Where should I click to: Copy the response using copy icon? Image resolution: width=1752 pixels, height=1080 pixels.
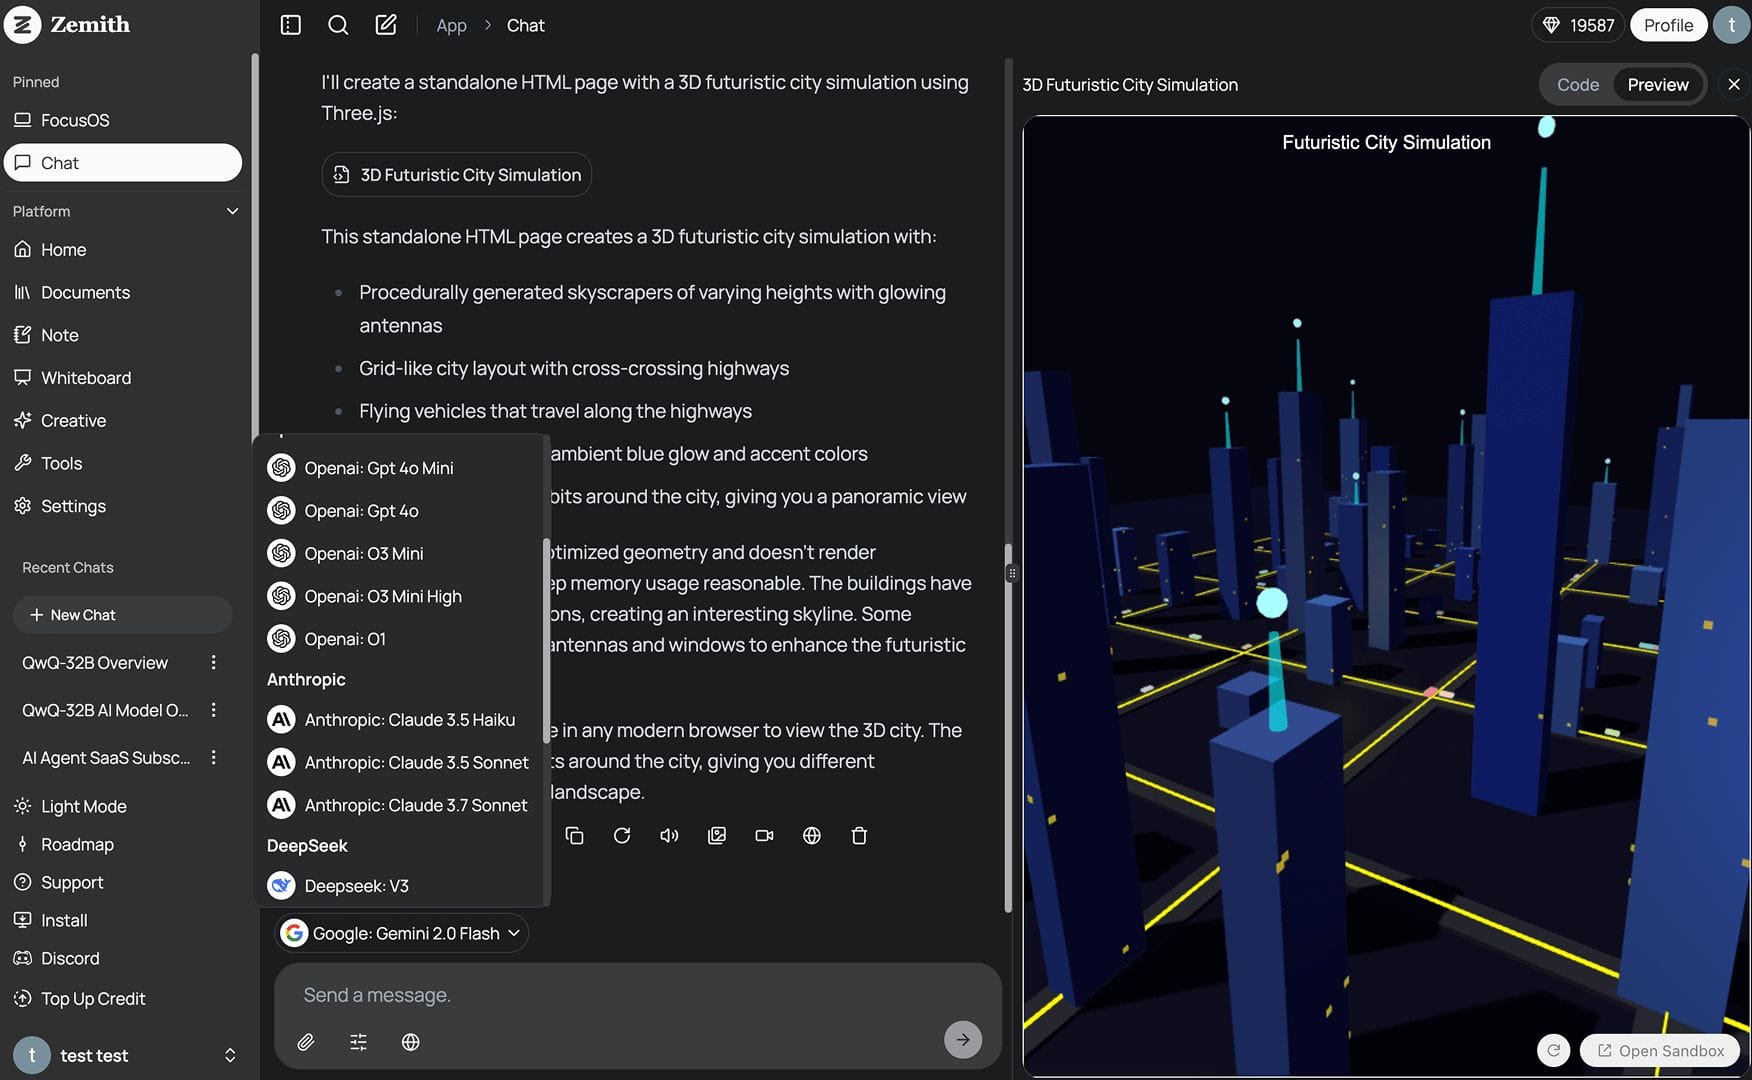(574, 836)
